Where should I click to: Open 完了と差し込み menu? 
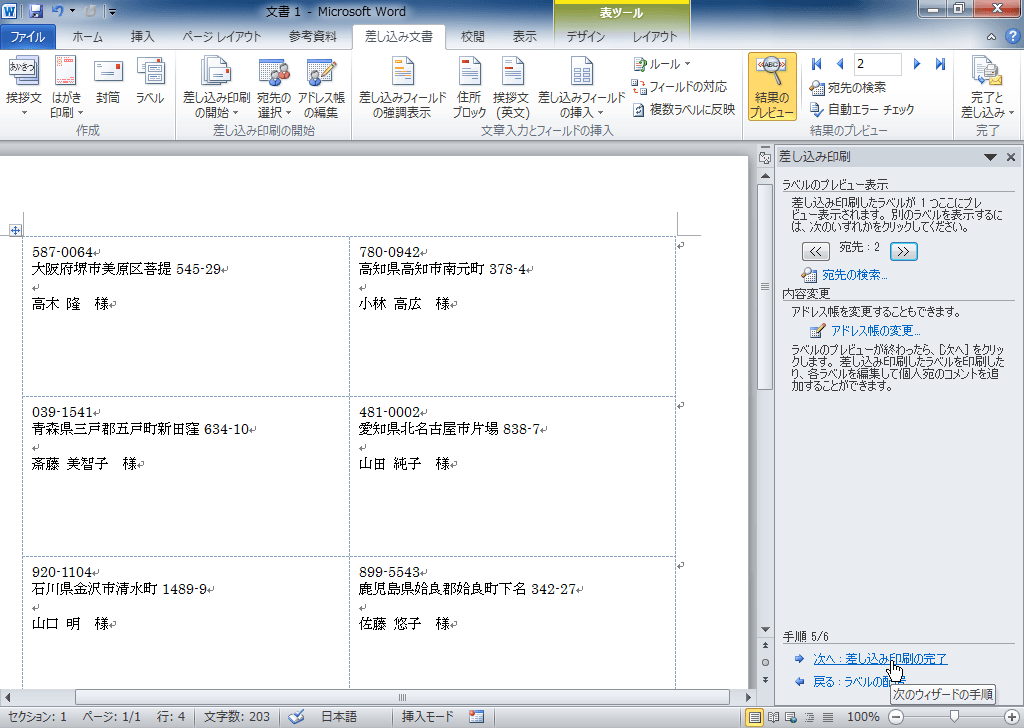click(x=987, y=87)
